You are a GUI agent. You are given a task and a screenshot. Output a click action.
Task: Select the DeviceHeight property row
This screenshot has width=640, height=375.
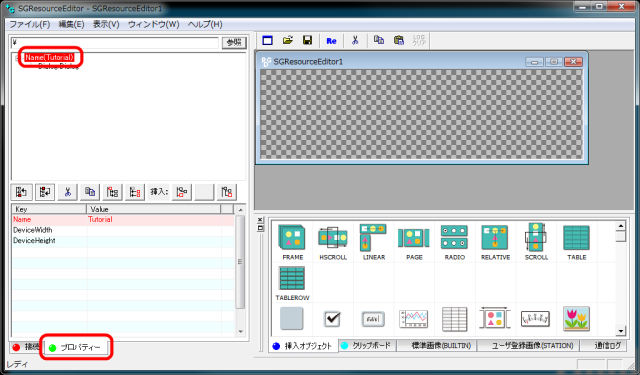pos(122,241)
